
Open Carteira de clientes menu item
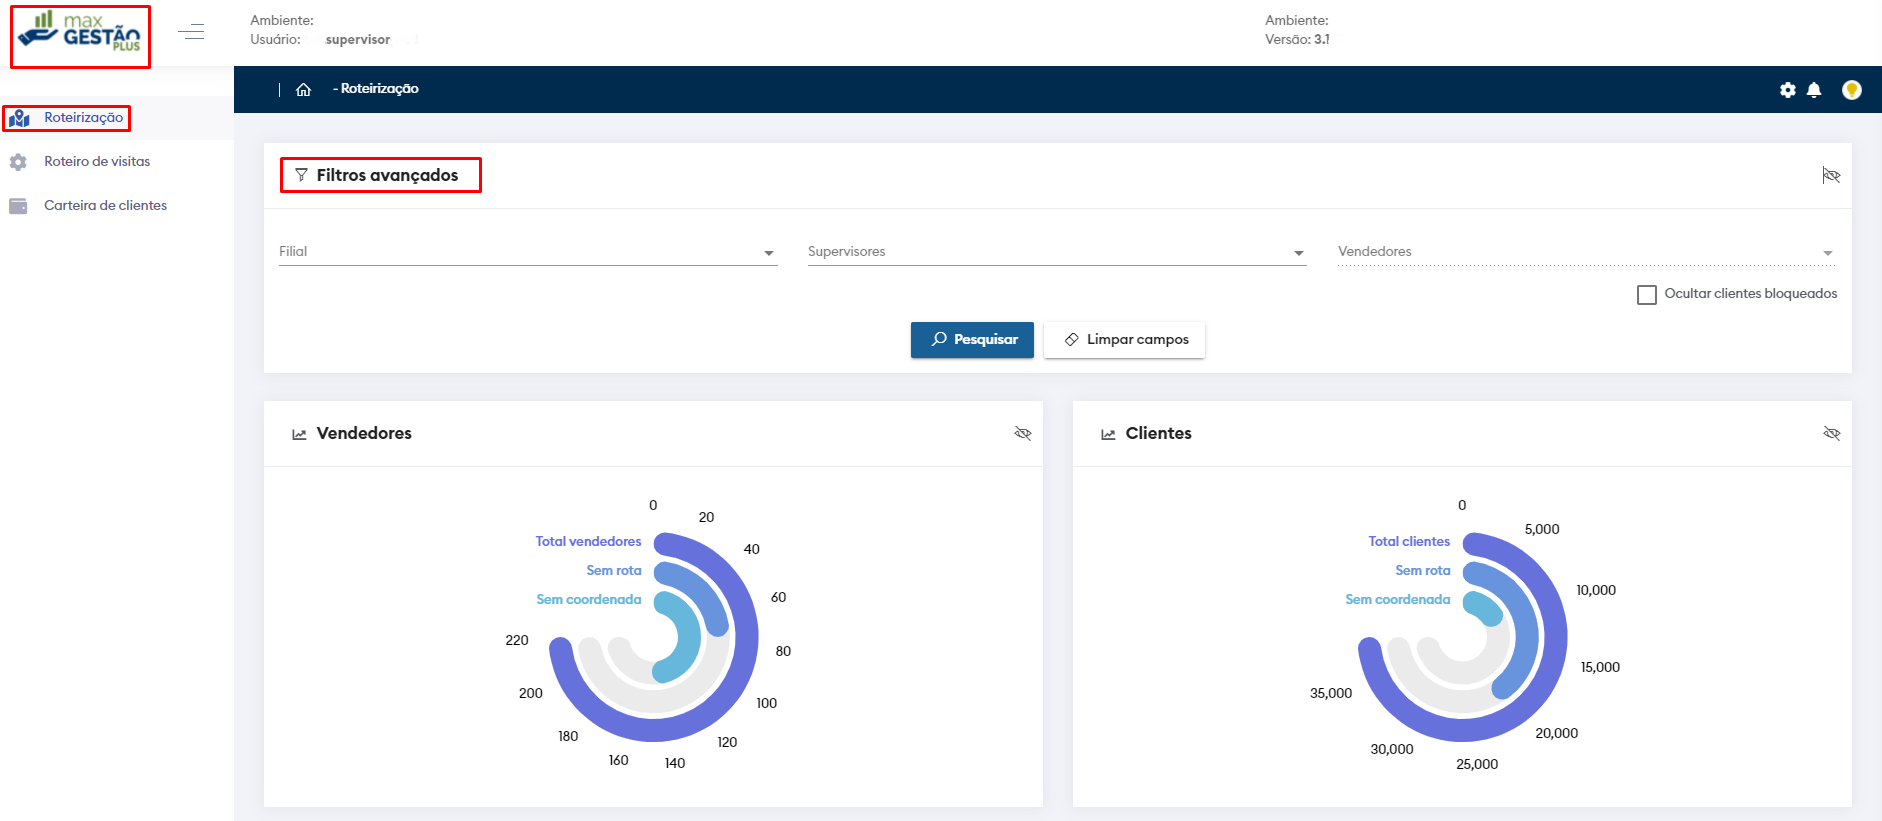coord(105,206)
